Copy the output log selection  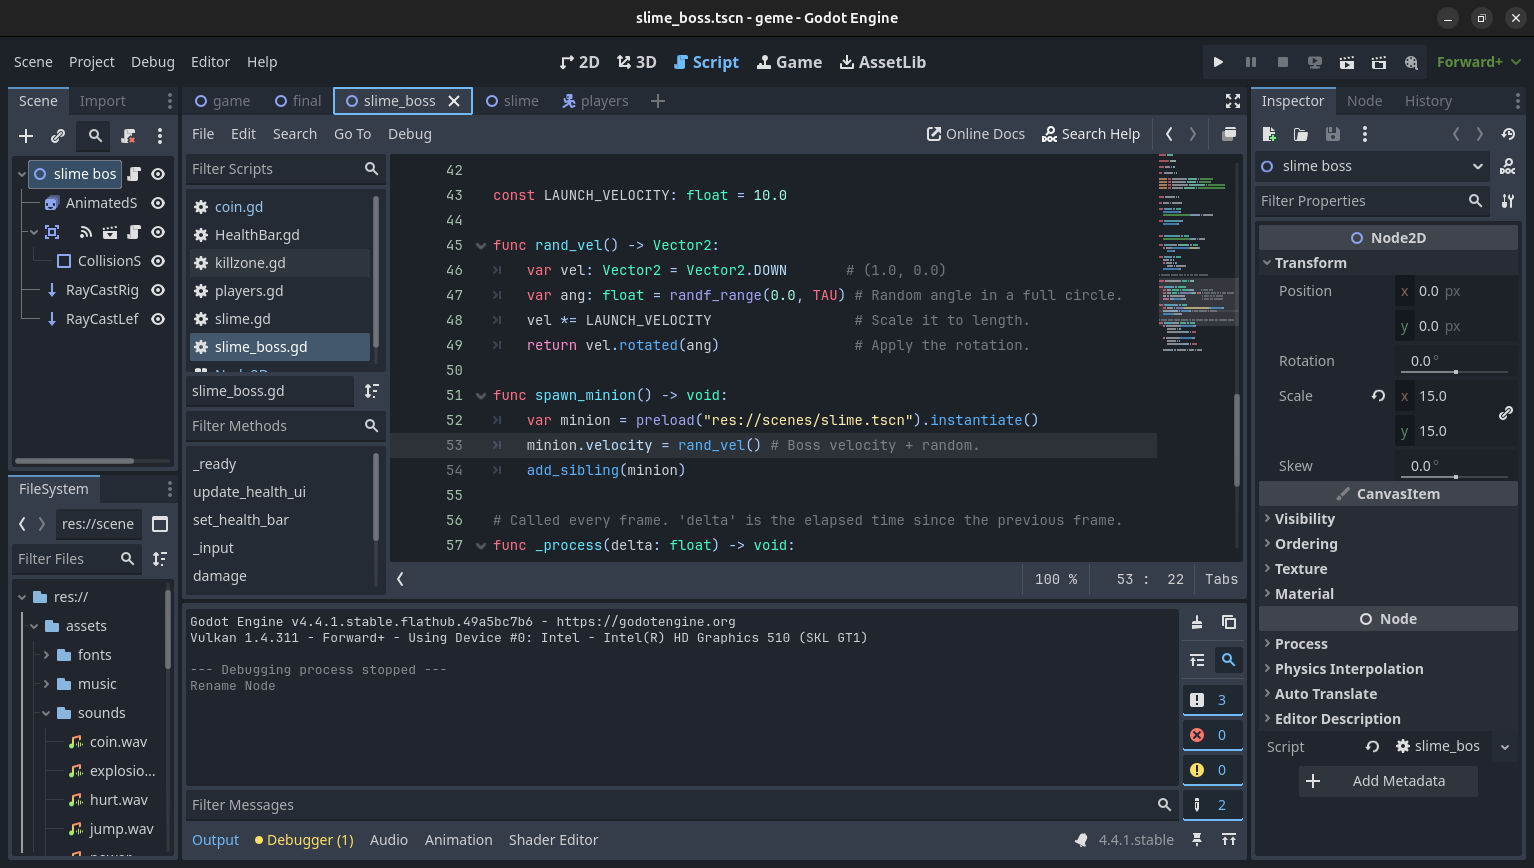tap(1229, 622)
